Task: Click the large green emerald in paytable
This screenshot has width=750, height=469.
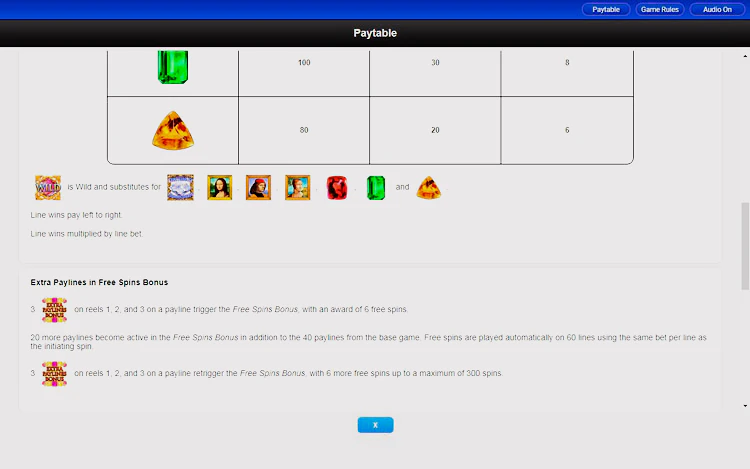Action: pos(172,66)
